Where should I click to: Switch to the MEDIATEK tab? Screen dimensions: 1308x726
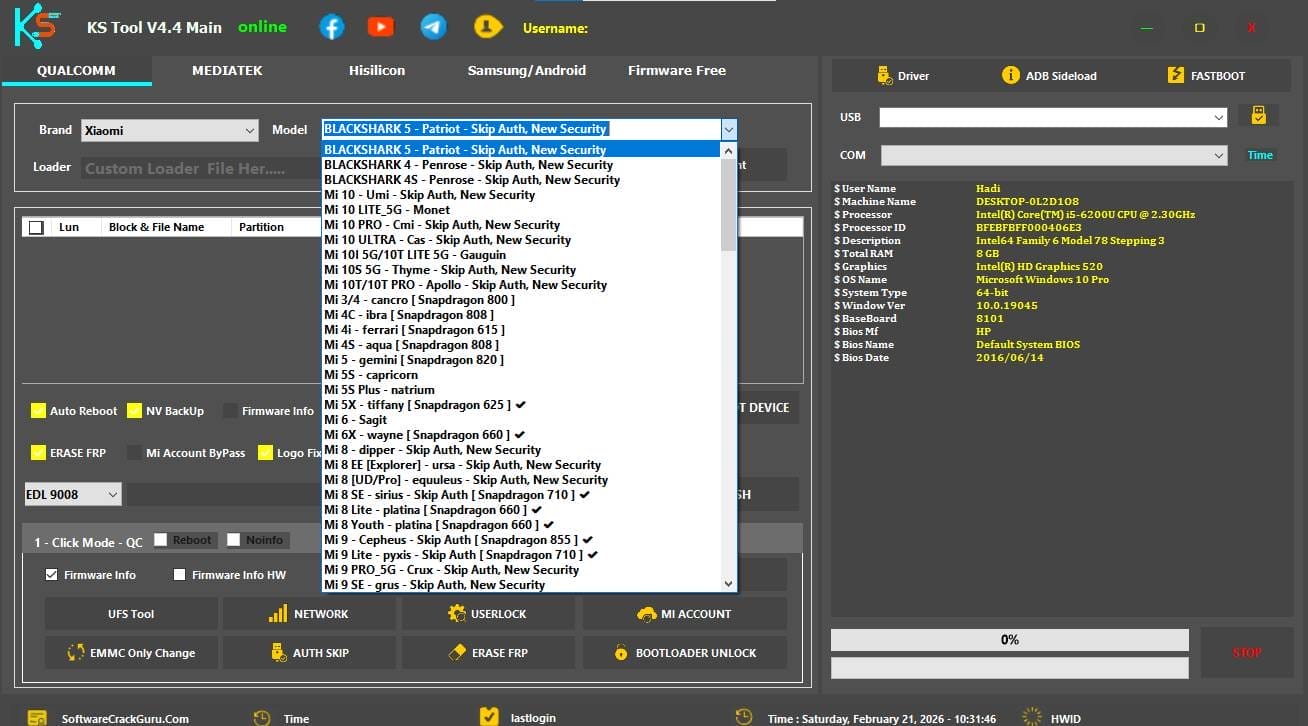click(228, 70)
